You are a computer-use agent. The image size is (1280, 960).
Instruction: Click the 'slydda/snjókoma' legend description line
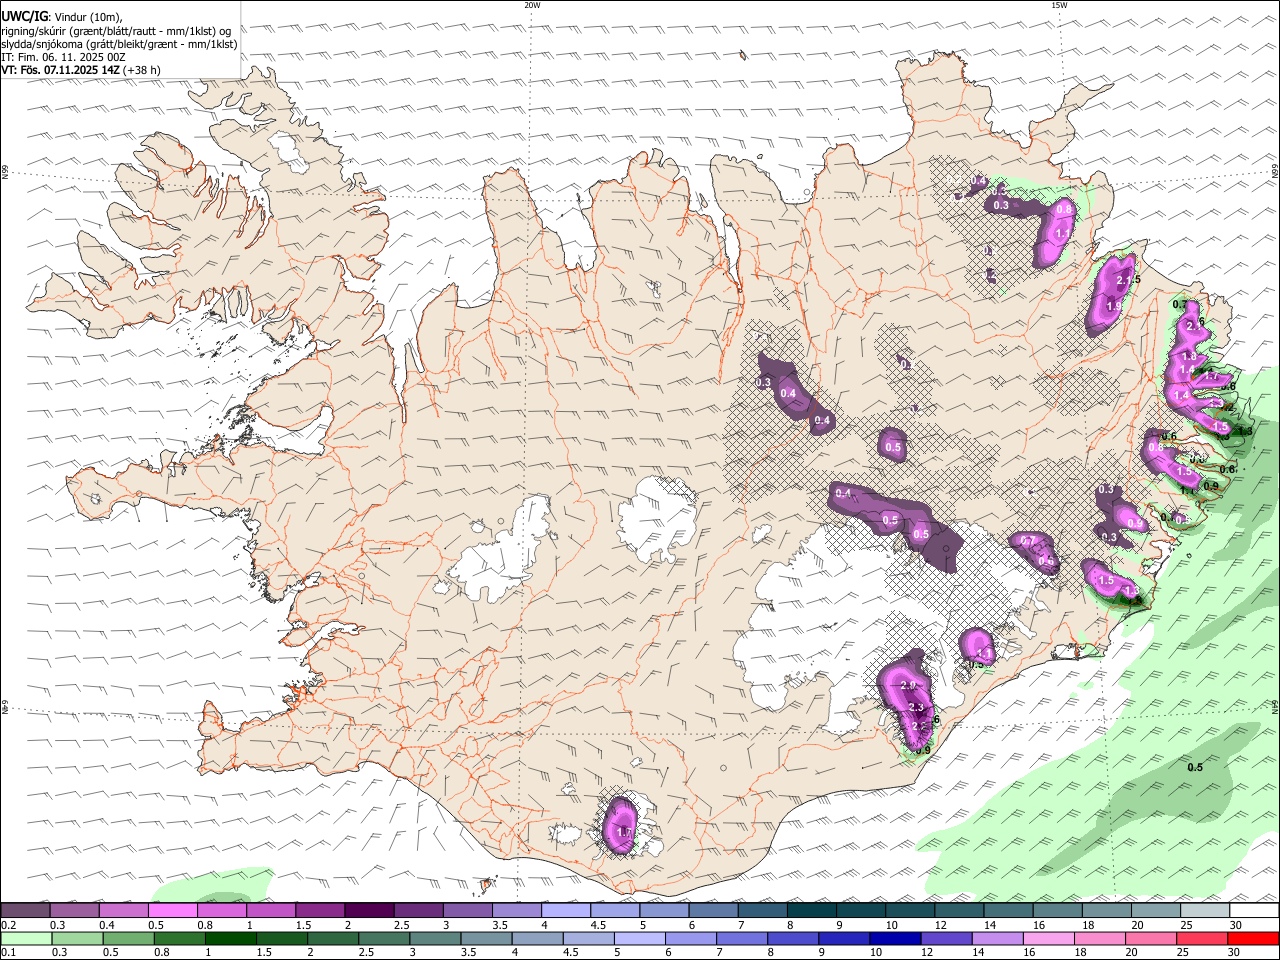[x=119, y=44]
